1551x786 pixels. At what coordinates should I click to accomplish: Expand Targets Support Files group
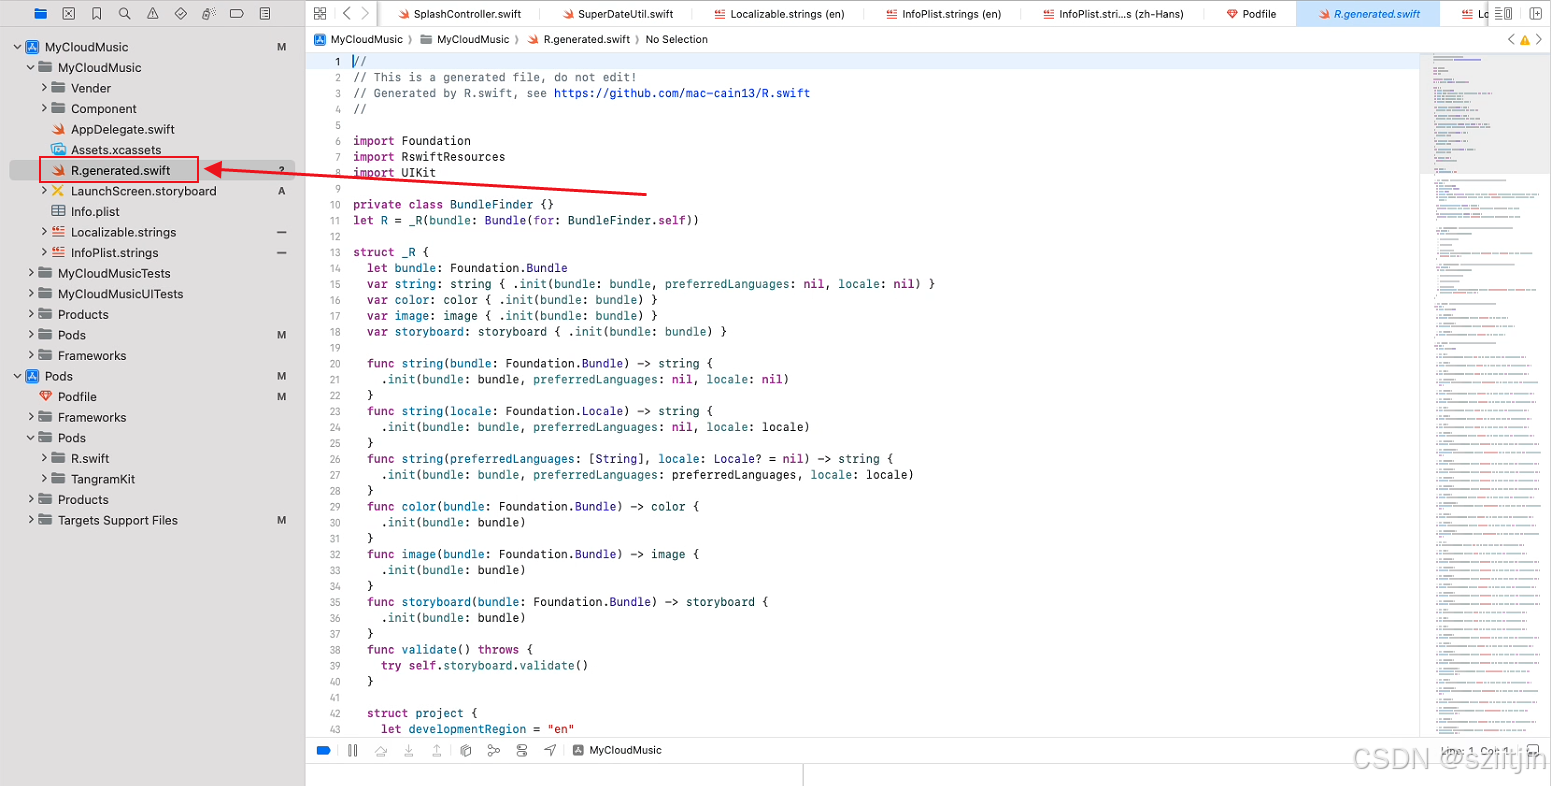point(31,520)
